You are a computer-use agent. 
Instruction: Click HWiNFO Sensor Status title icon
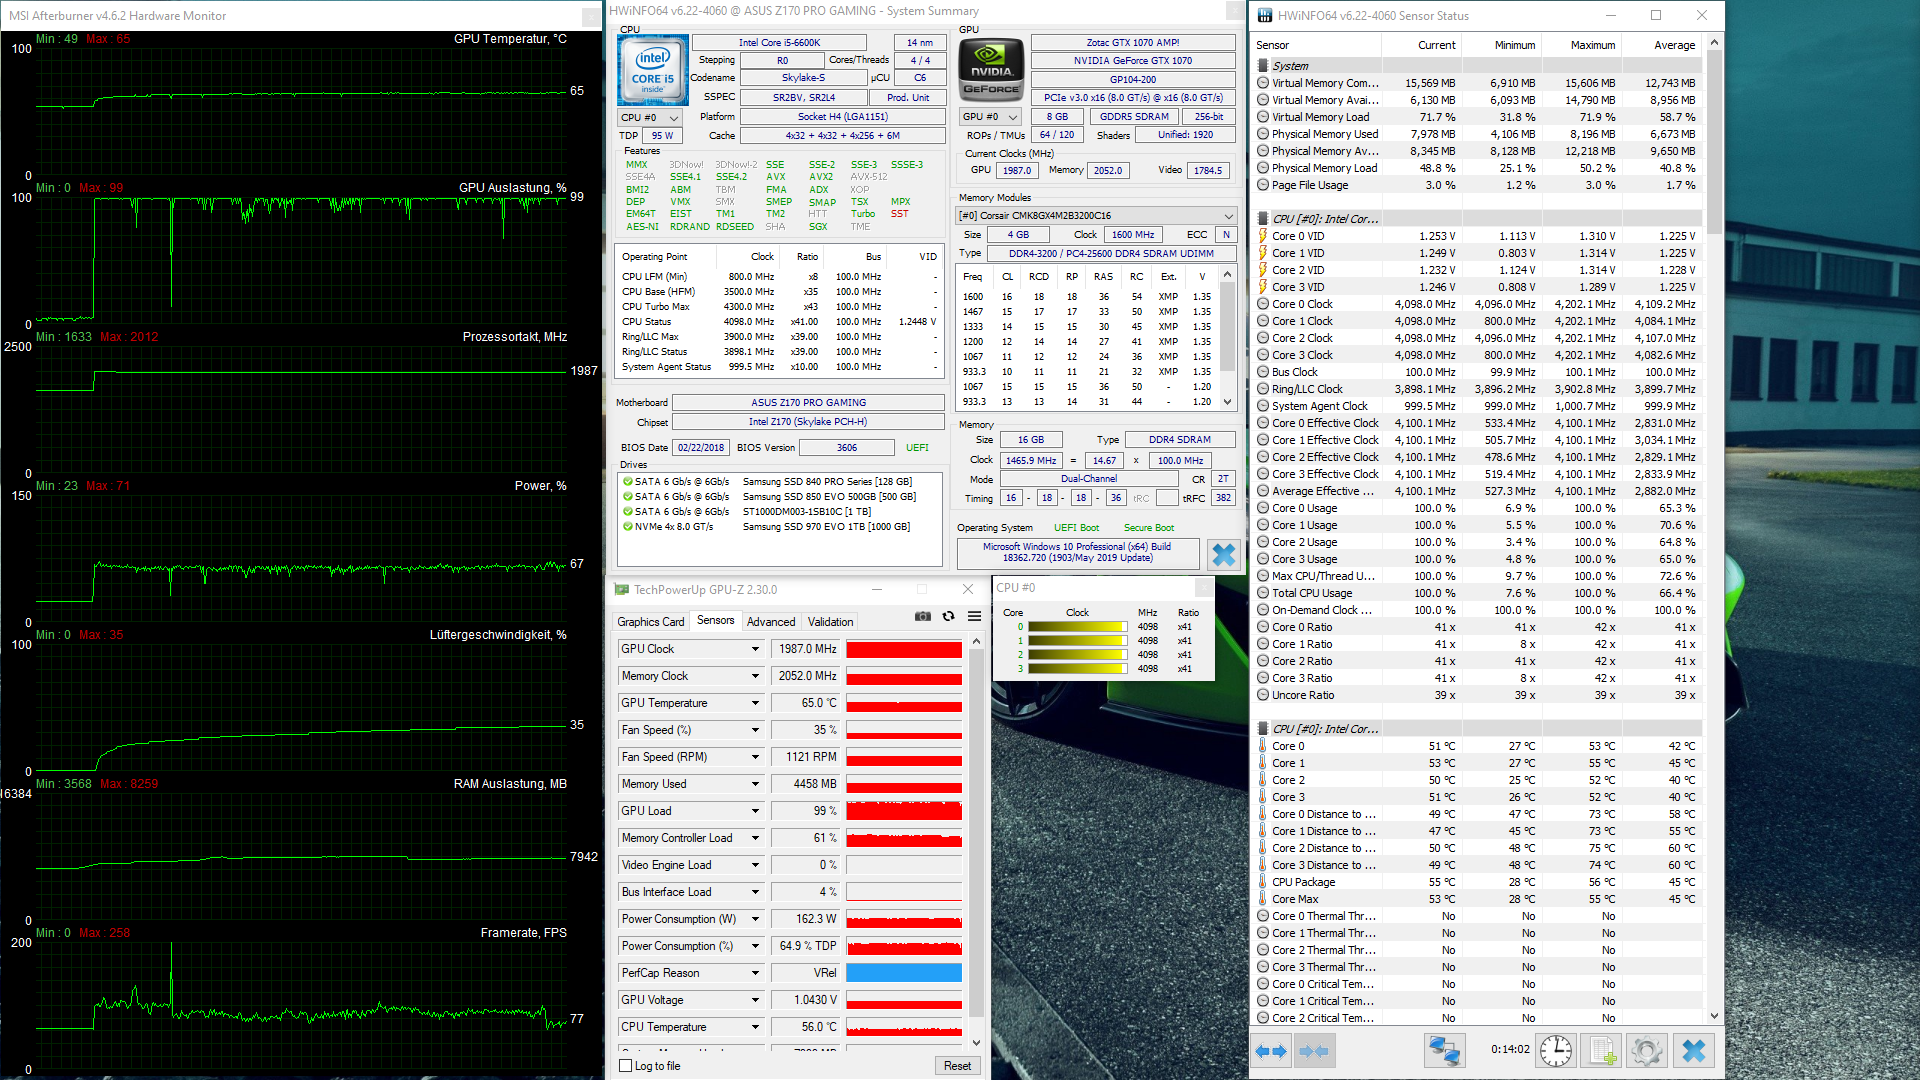[1265, 15]
